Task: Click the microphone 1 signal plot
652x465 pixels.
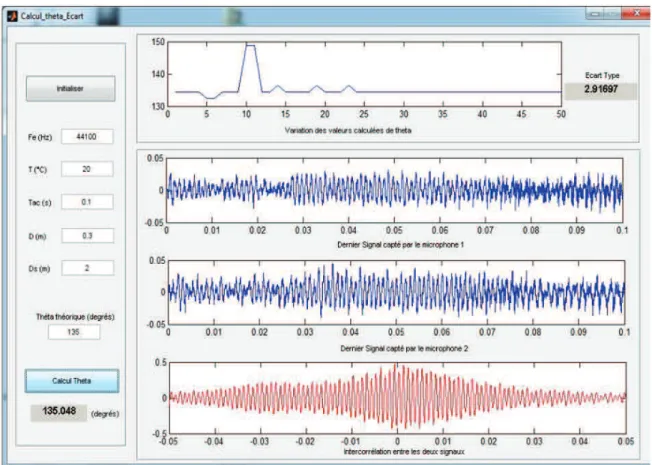Action: click(394, 190)
